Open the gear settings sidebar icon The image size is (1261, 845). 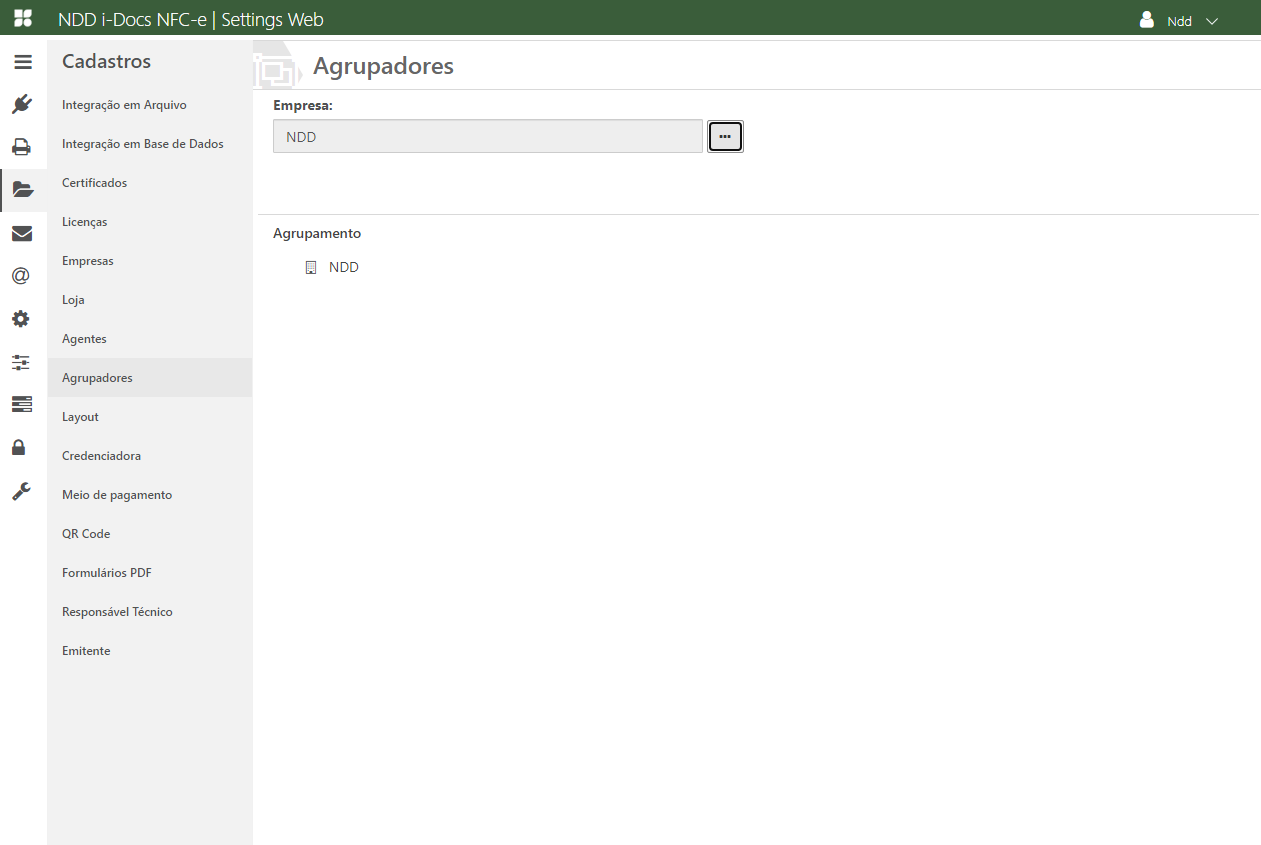21,319
